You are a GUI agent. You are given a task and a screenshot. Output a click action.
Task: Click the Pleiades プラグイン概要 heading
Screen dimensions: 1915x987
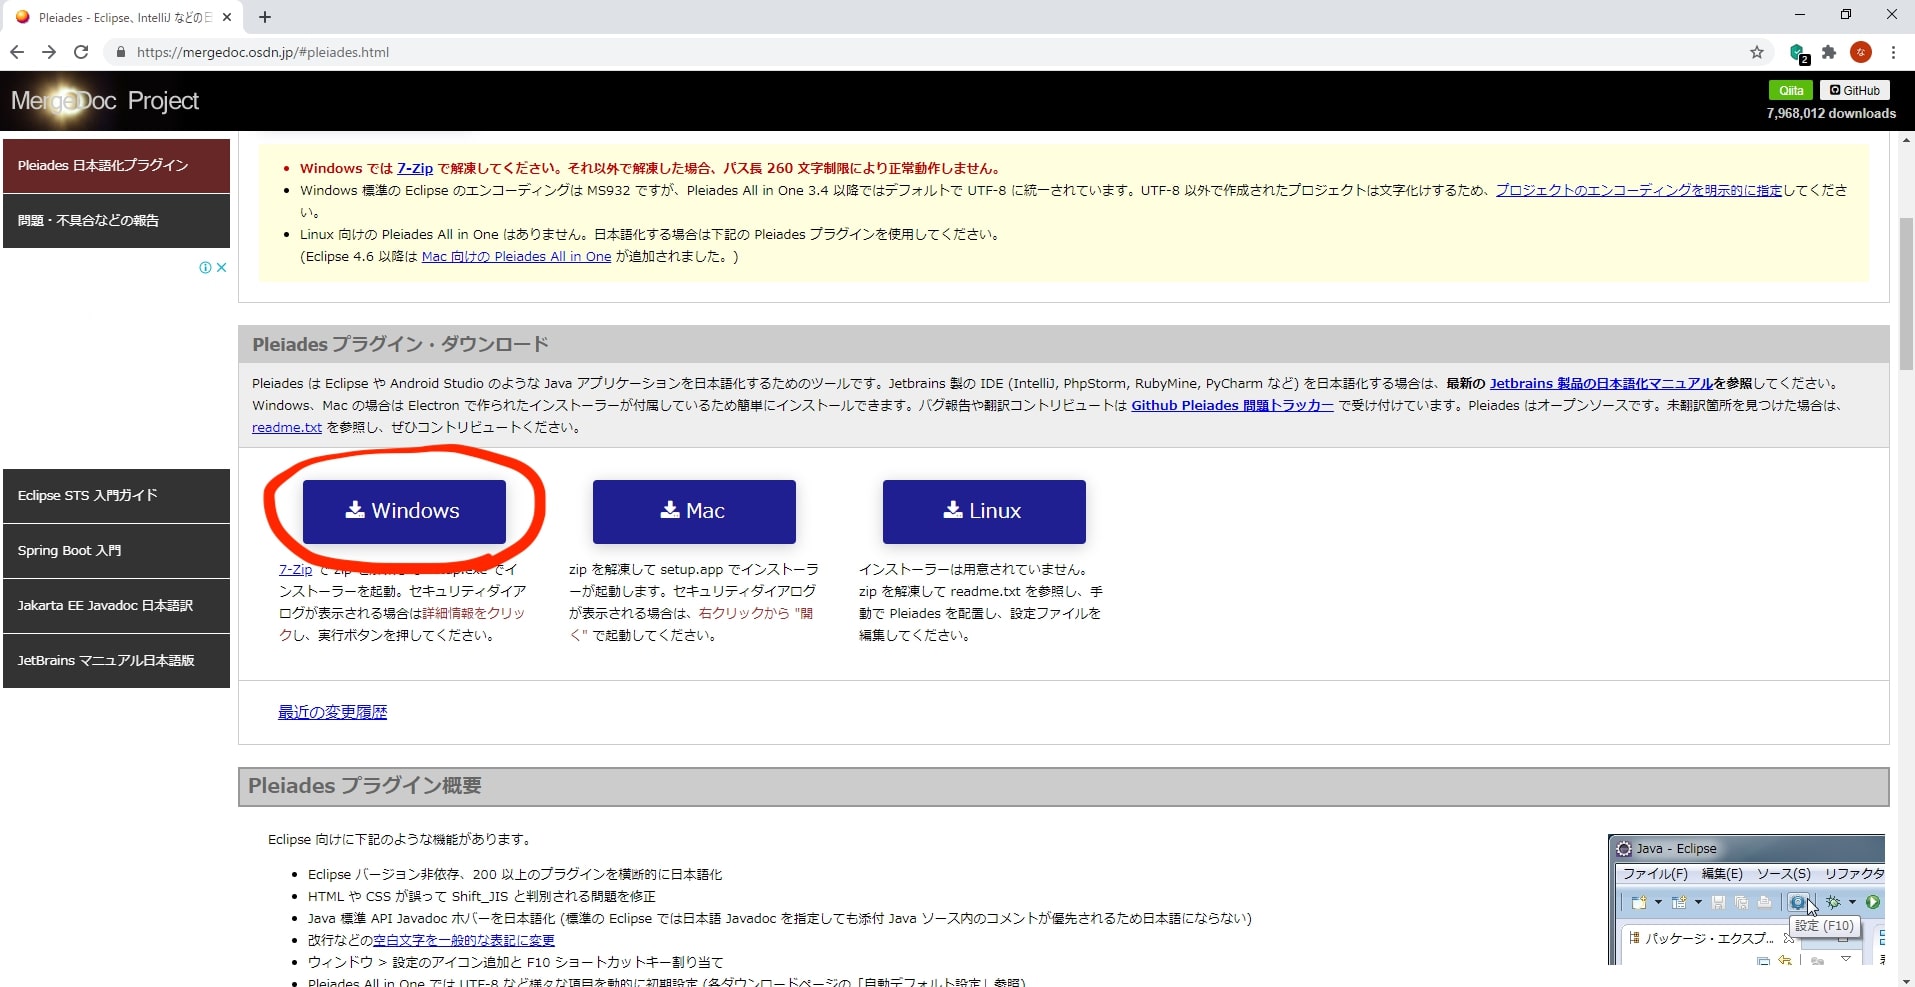click(365, 786)
